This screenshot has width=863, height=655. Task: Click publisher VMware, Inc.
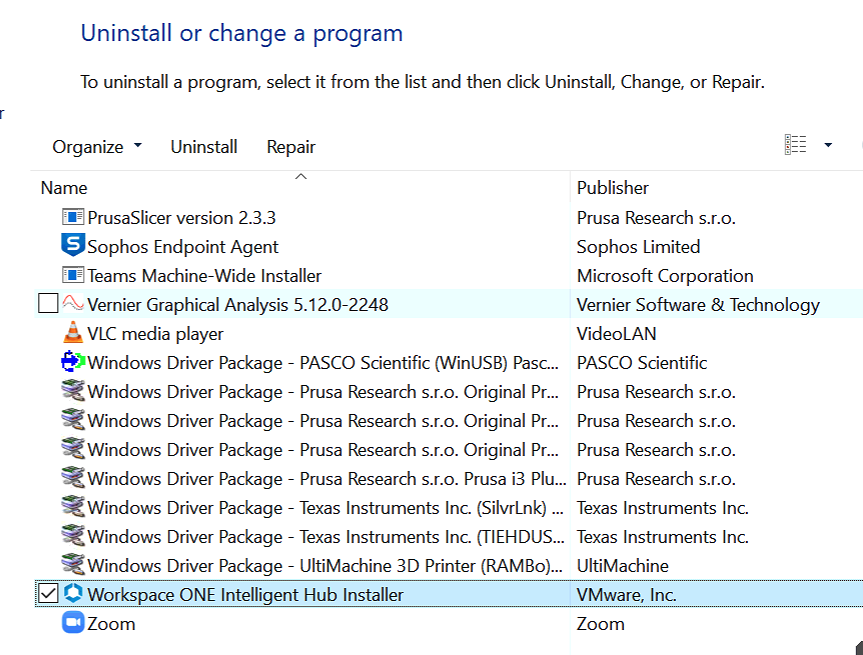(x=626, y=594)
